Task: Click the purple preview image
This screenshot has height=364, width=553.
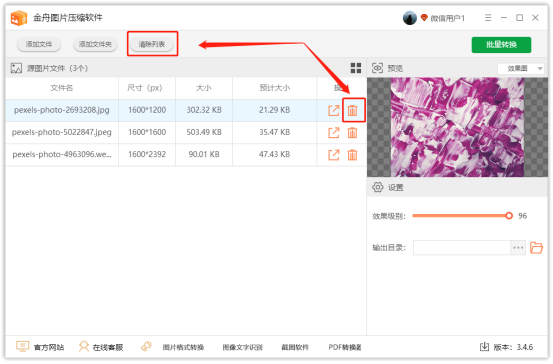Action: [x=457, y=127]
